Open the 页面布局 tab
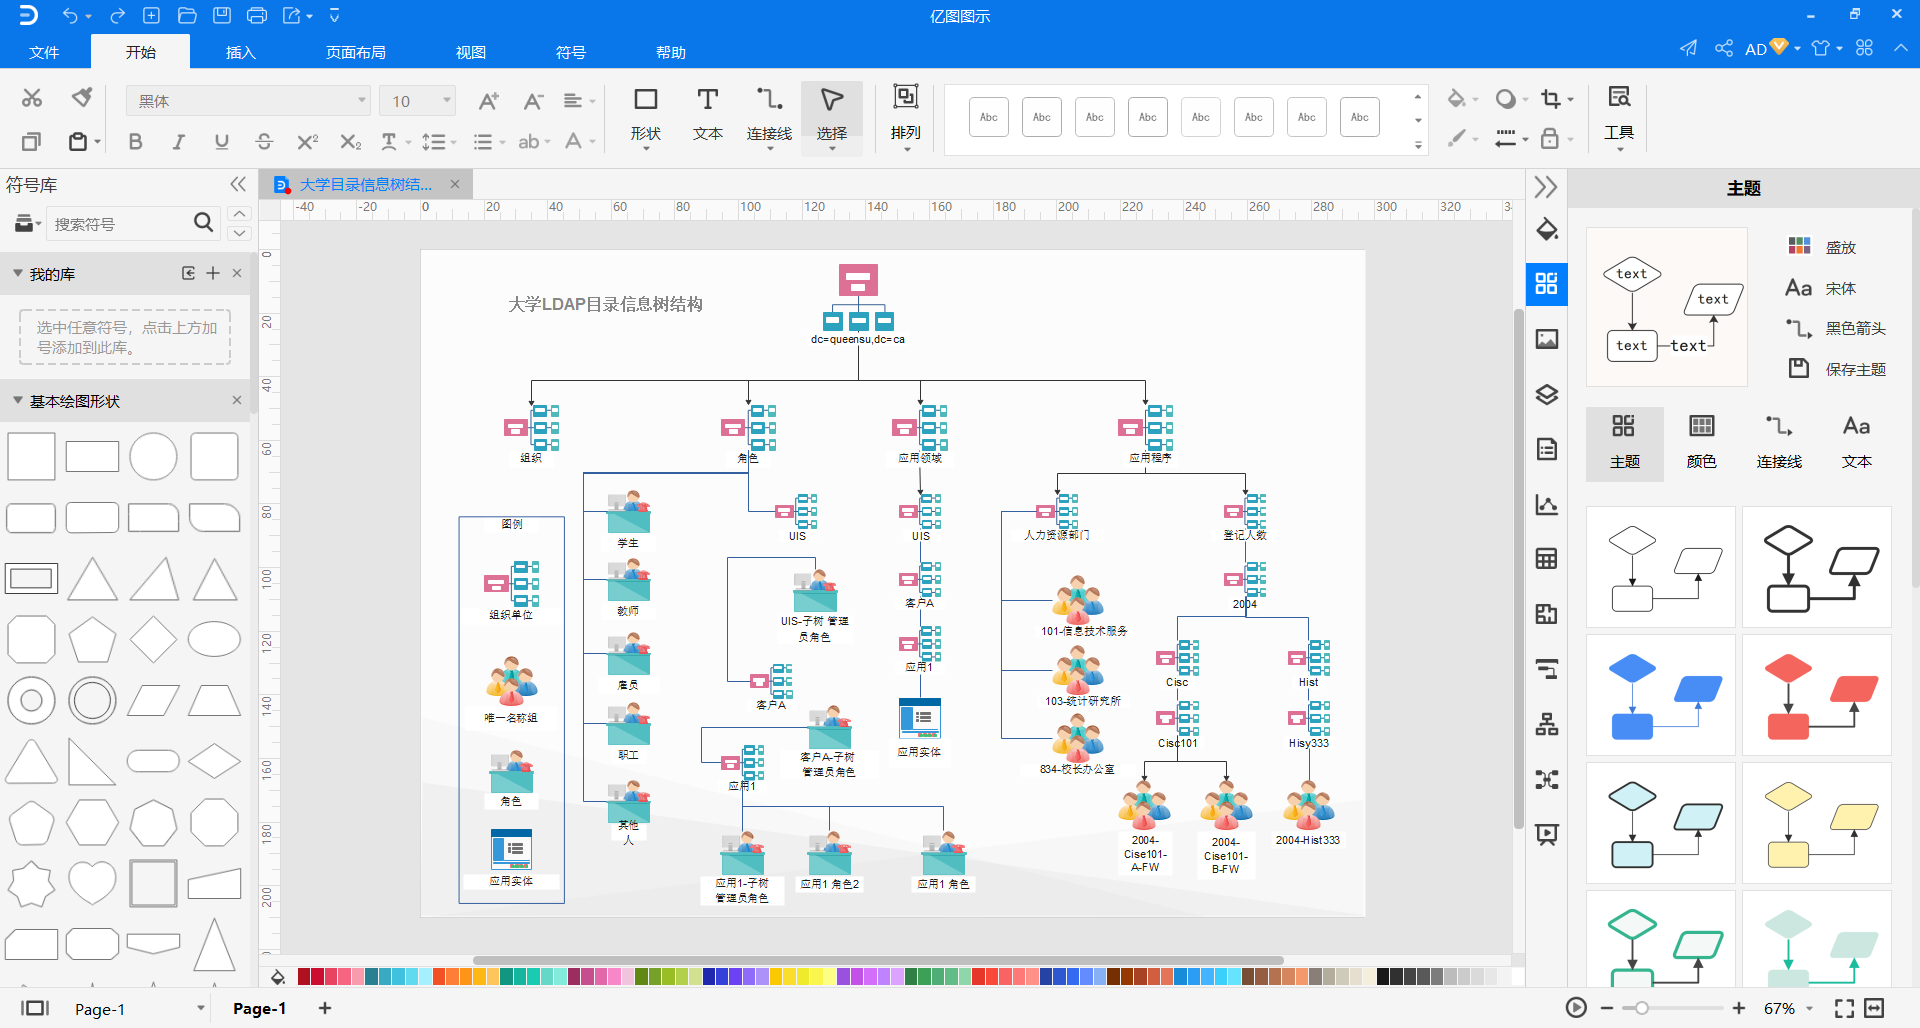 tap(355, 52)
